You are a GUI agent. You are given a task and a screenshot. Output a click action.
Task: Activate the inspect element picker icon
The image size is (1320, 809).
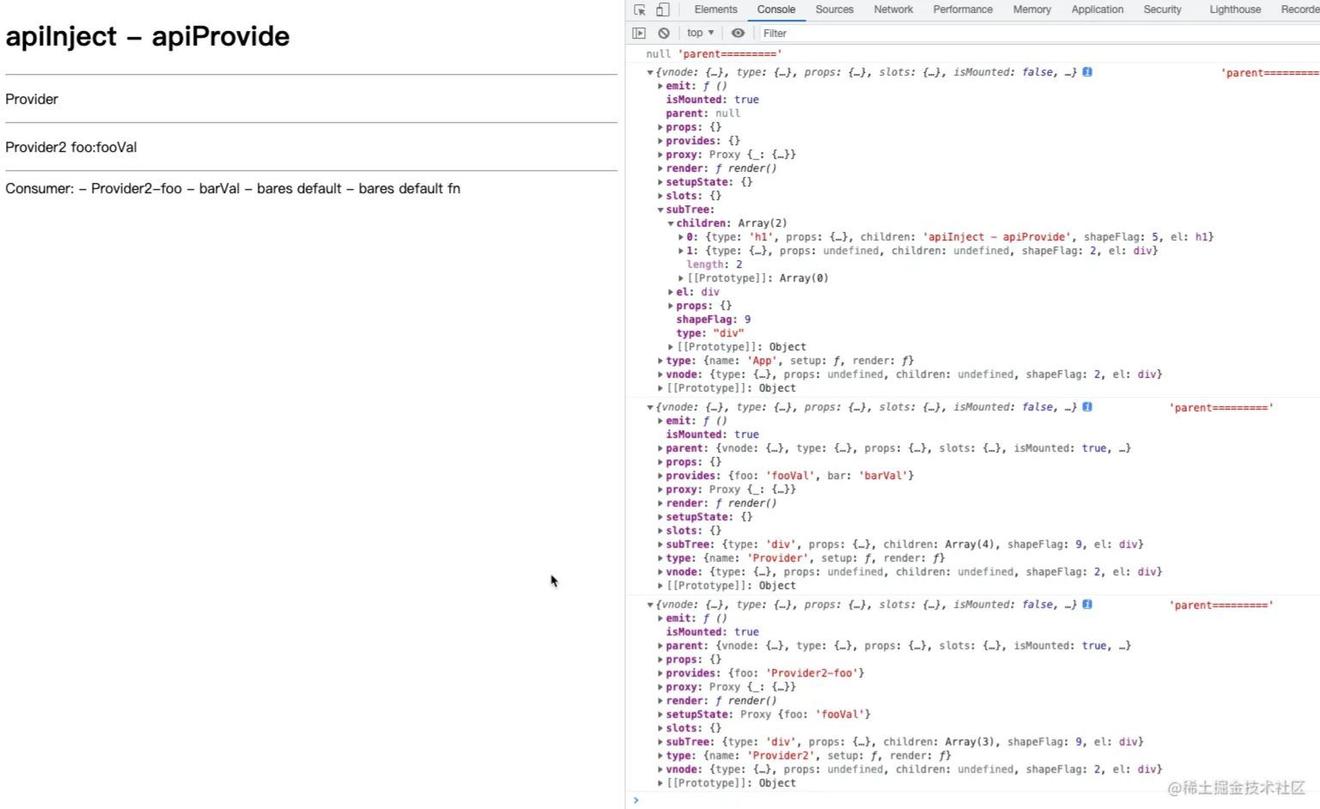click(640, 10)
